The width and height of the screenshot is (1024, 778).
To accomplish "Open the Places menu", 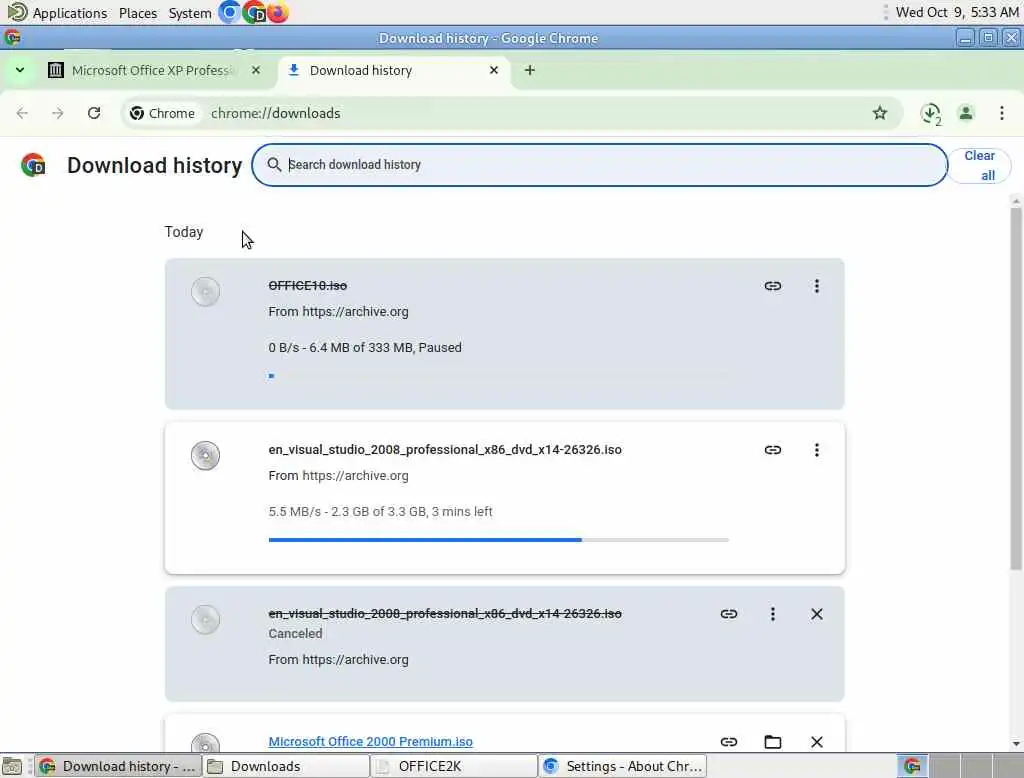I will click(138, 12).
